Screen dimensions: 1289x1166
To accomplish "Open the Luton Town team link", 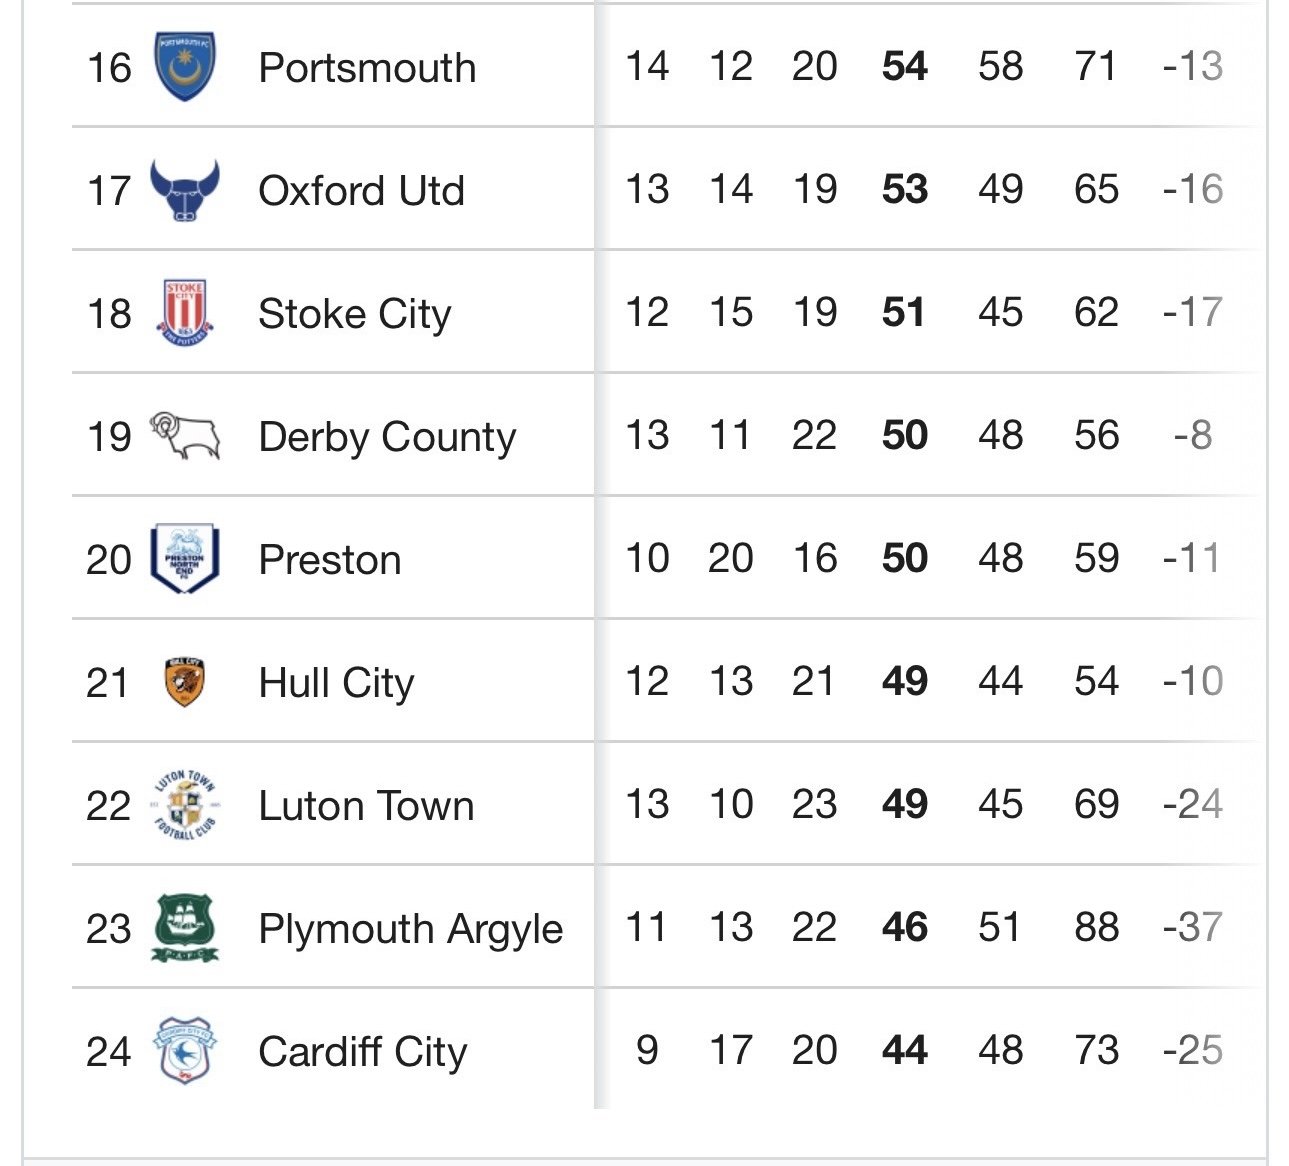I will pyautogui.click(x=366, y=806).
